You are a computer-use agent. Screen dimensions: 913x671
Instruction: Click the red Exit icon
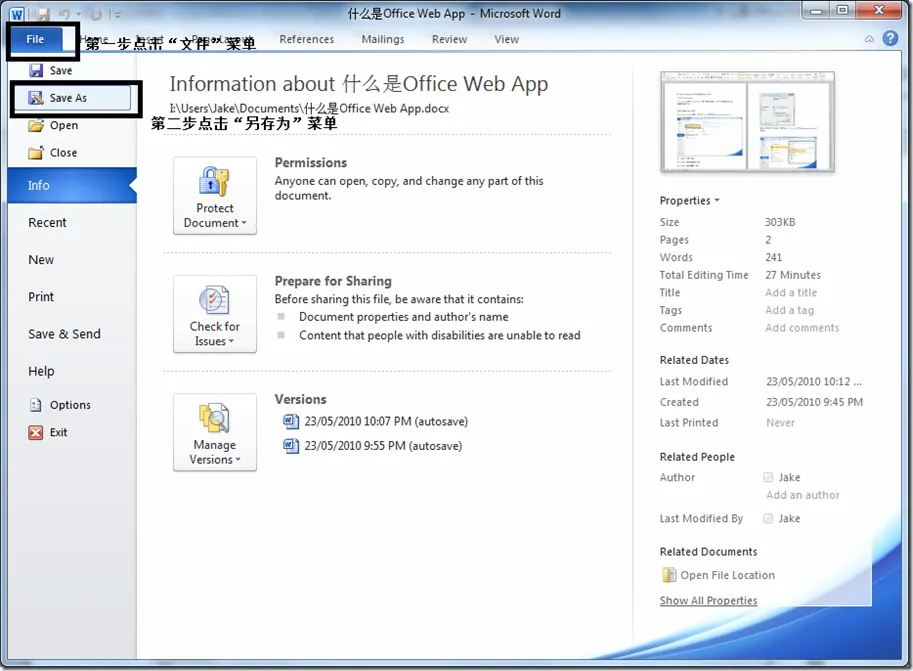click(x=36, y=432)
